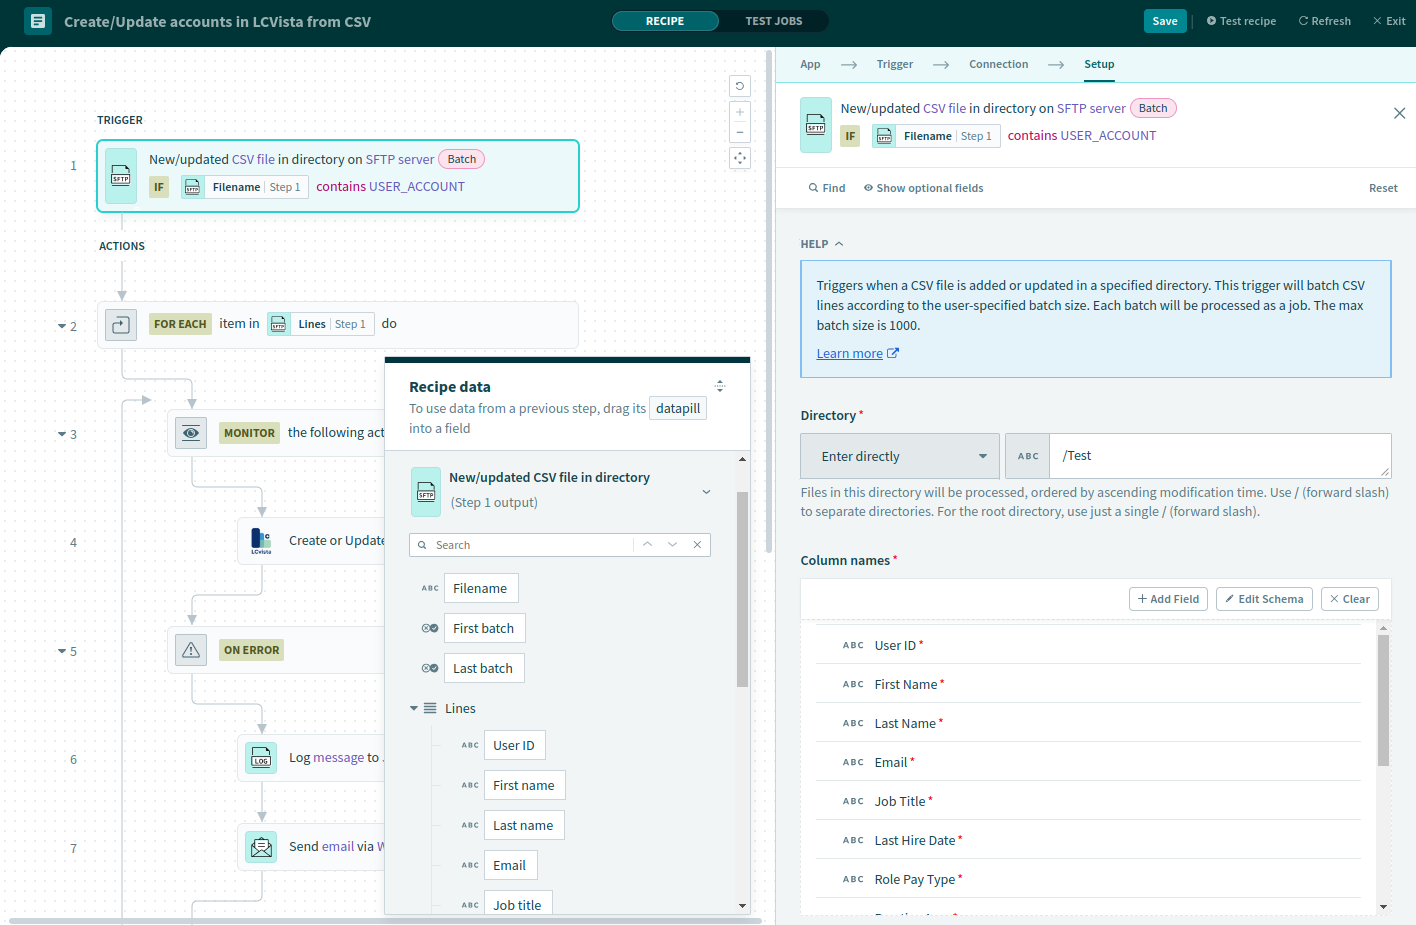1416x925 pixels.
Task: Save the recipe
Action: point(1164,21)
